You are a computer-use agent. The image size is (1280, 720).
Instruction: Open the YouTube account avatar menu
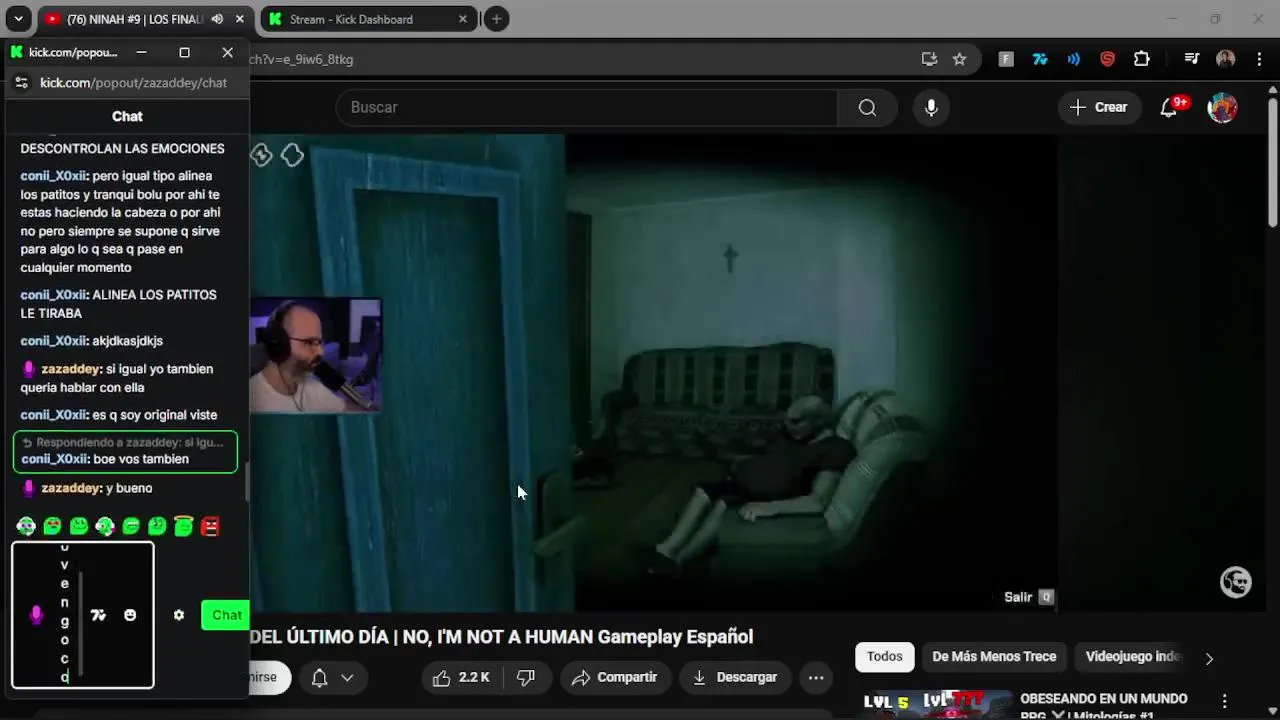coord(1222,107)
